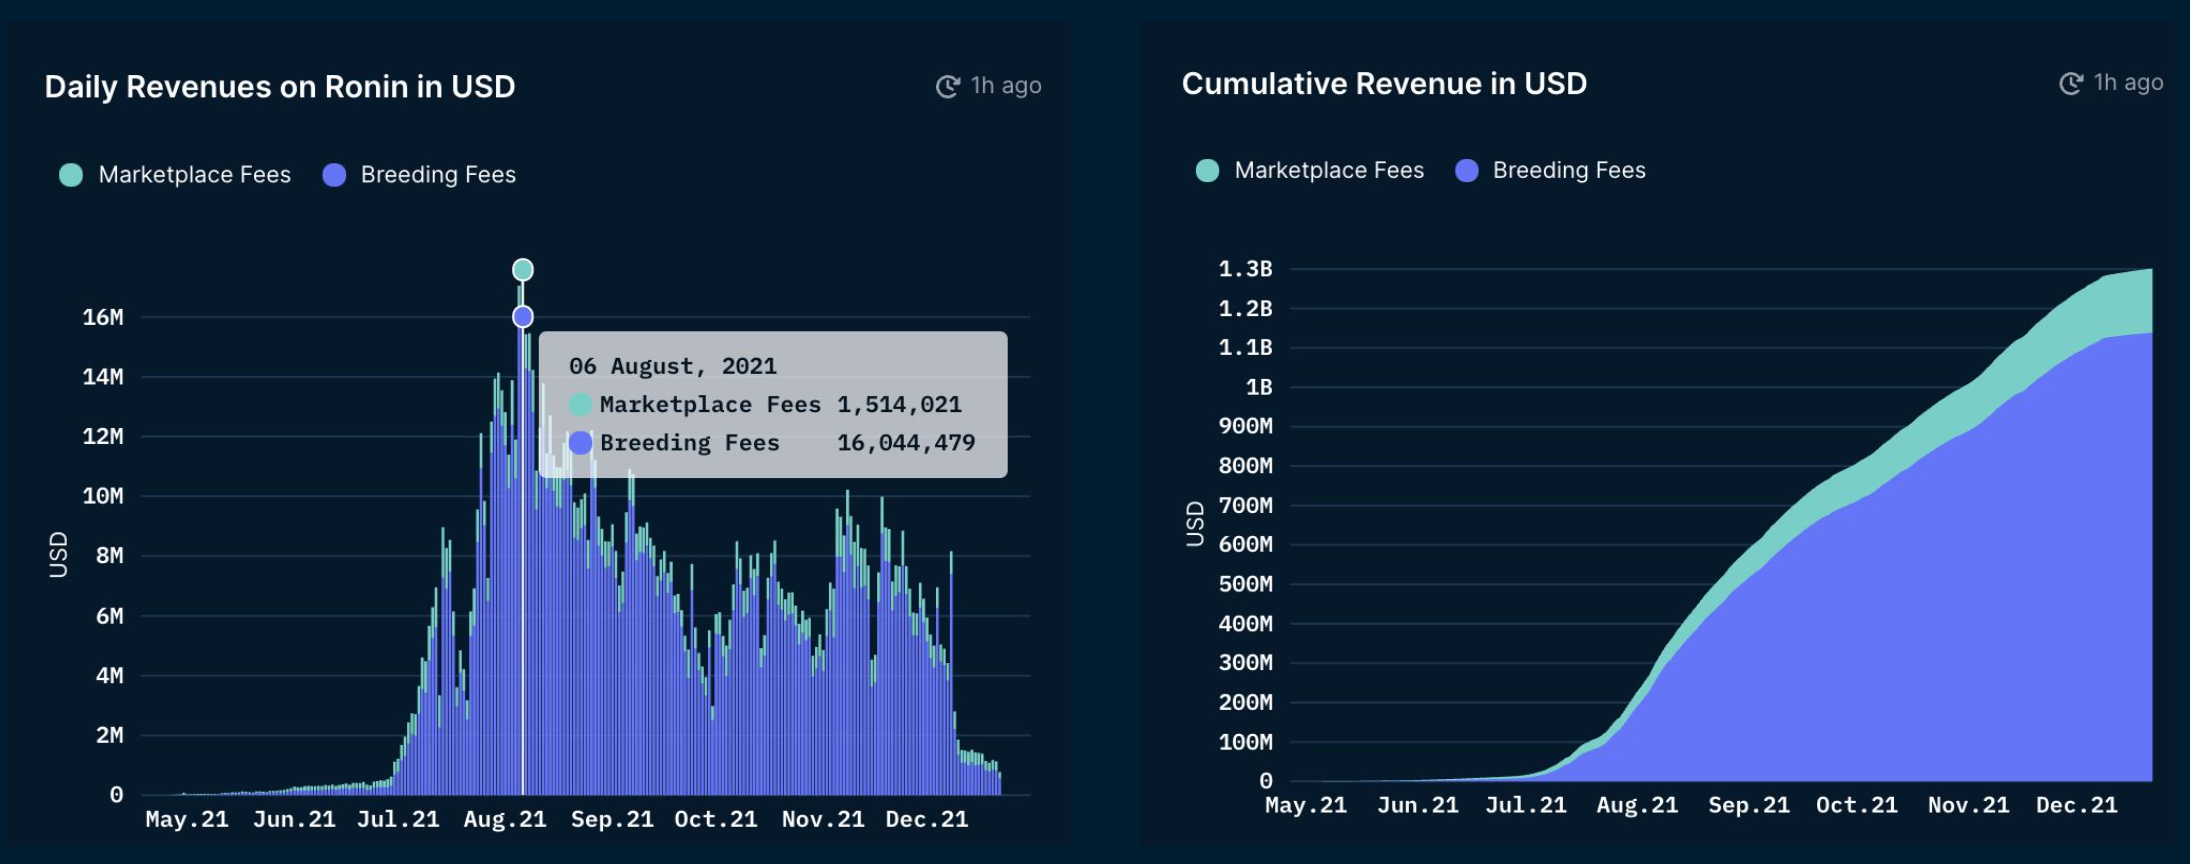Click the 1.3B label on cumulative chart axis

click(x=1245, y=269)
